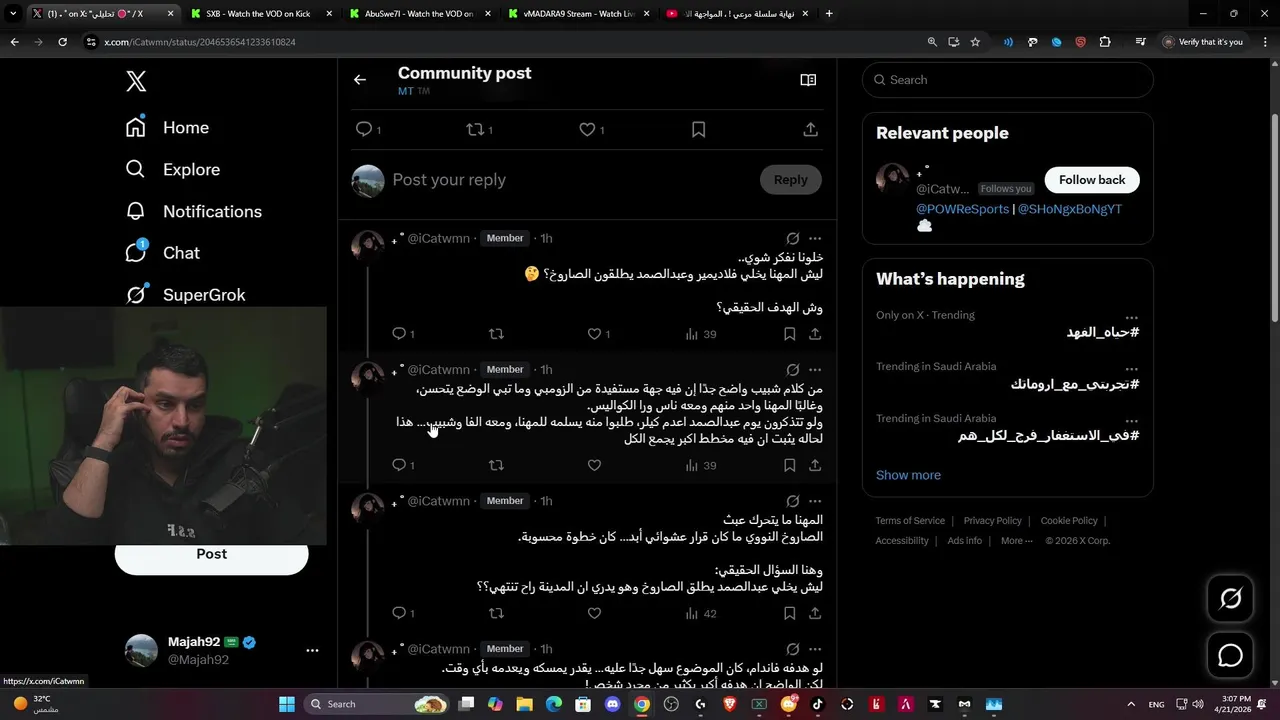This screenshot has width=1280, height=720.
Task: Bookmark this page with the star icon
Action: (975, 42)
